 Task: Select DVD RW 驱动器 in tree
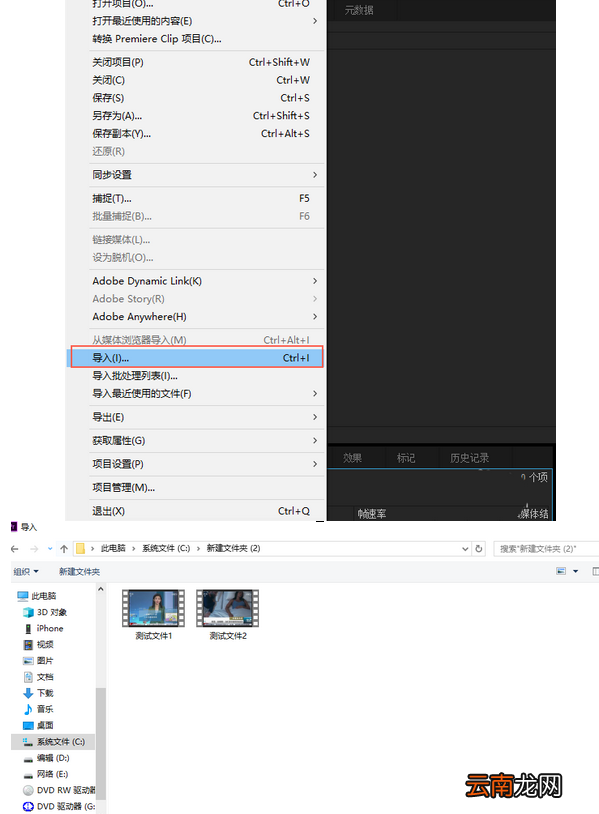[59, 790]
